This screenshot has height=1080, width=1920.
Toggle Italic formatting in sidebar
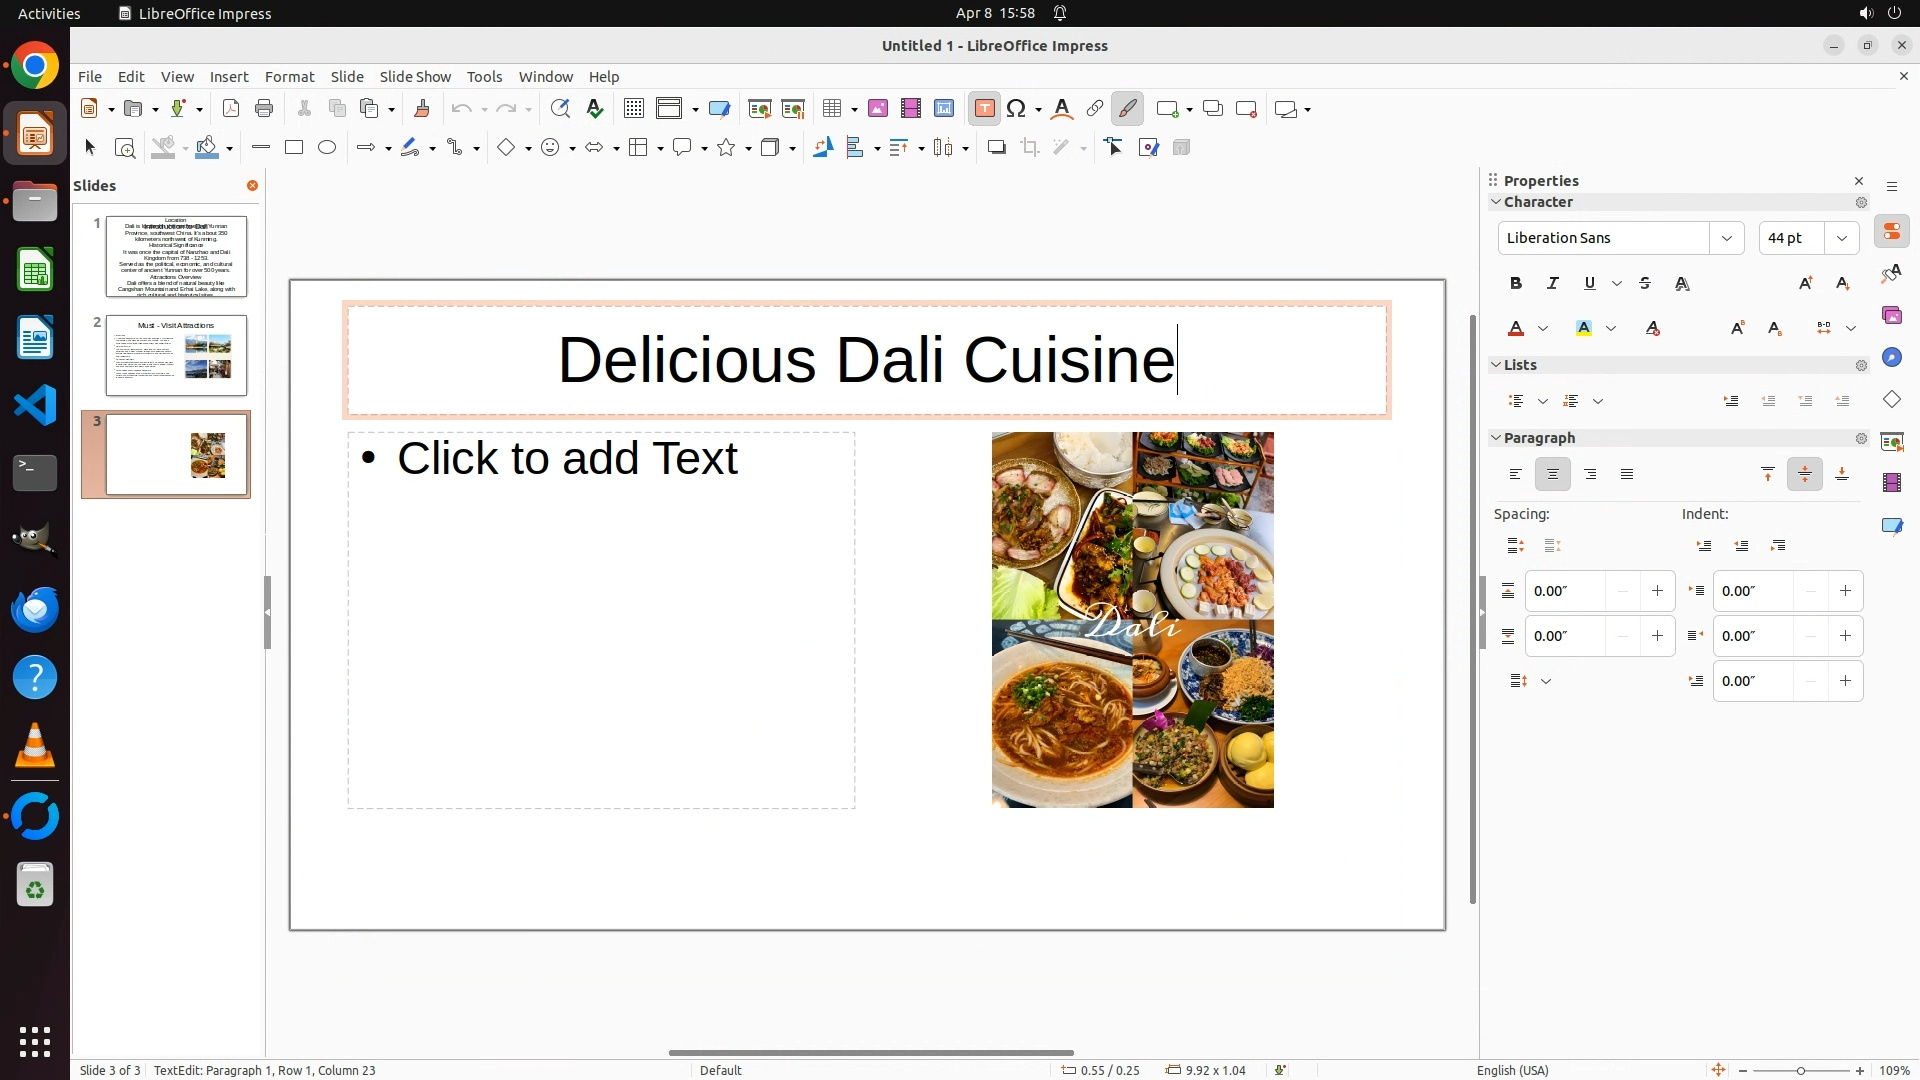[x=1553, y=284]
